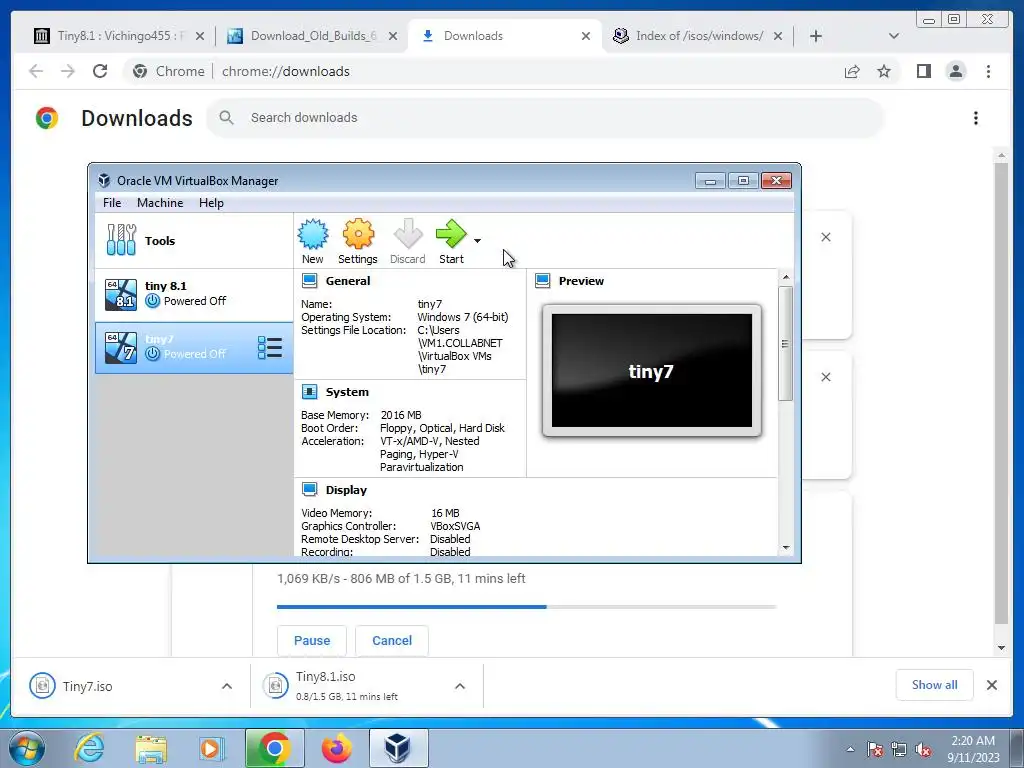Open Windows Explorer from the taskbar
Screen dimensions: 1024x768
click(151, 748)
